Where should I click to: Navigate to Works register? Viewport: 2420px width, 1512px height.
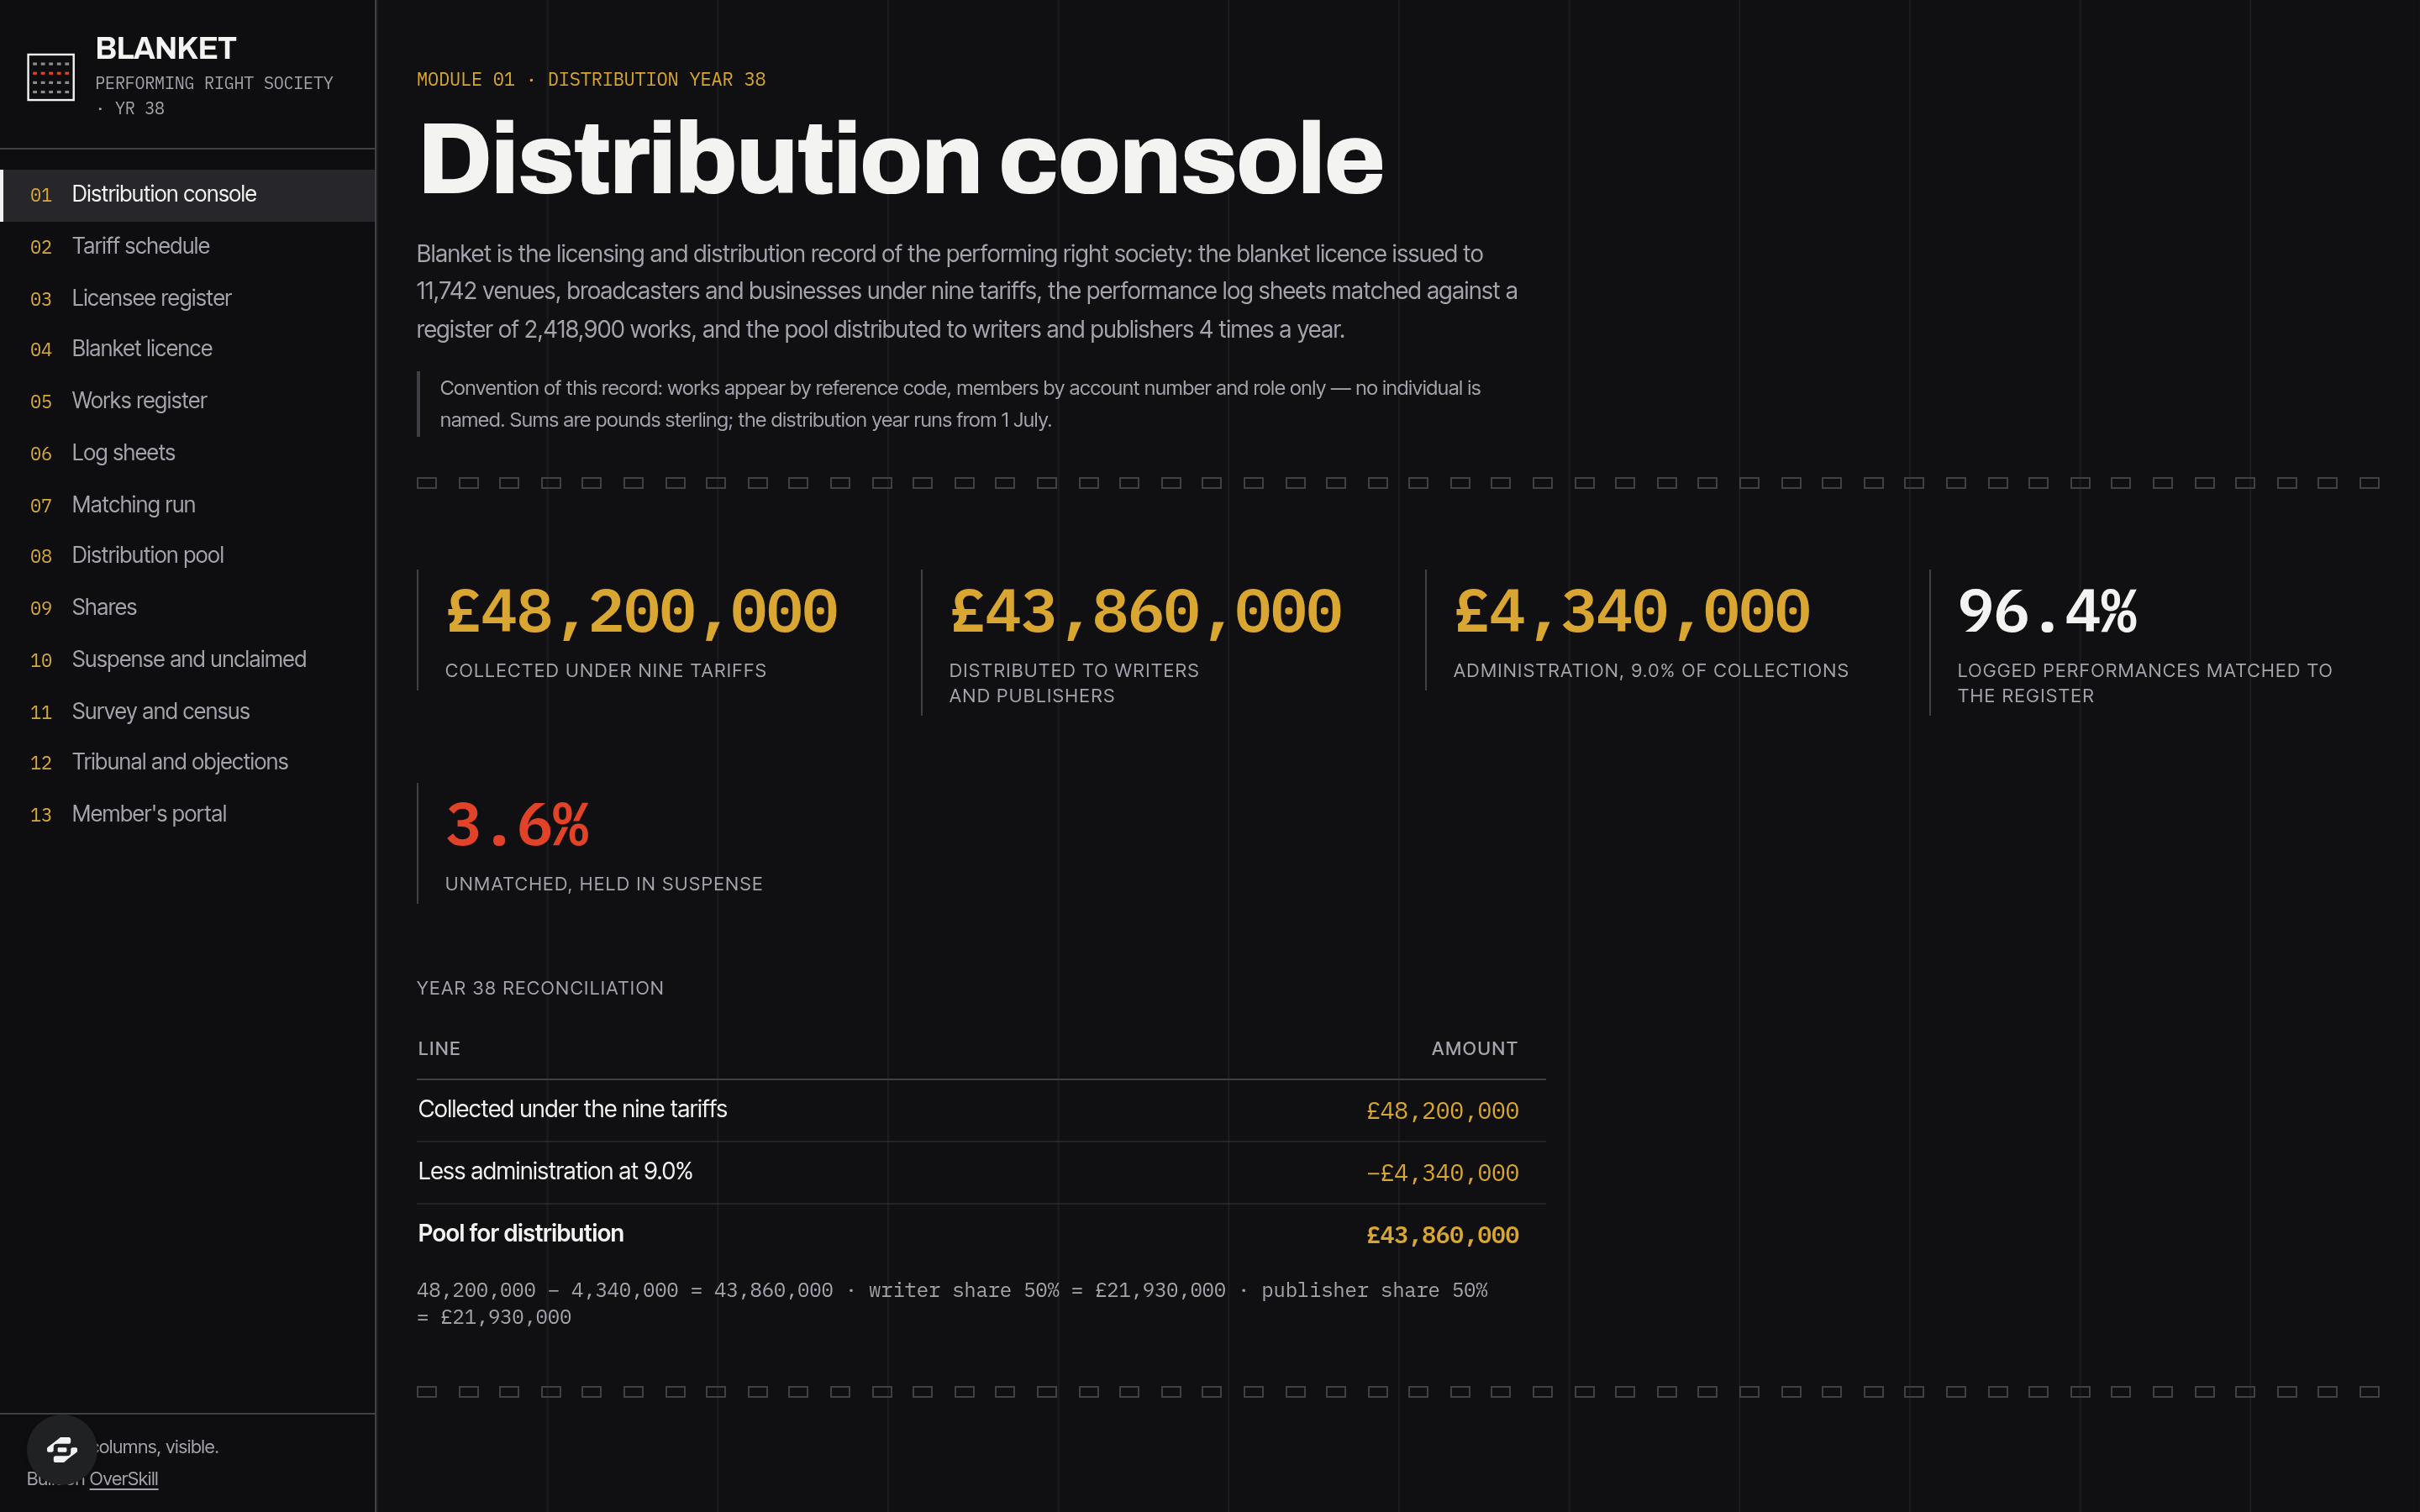tap(188, 401)
